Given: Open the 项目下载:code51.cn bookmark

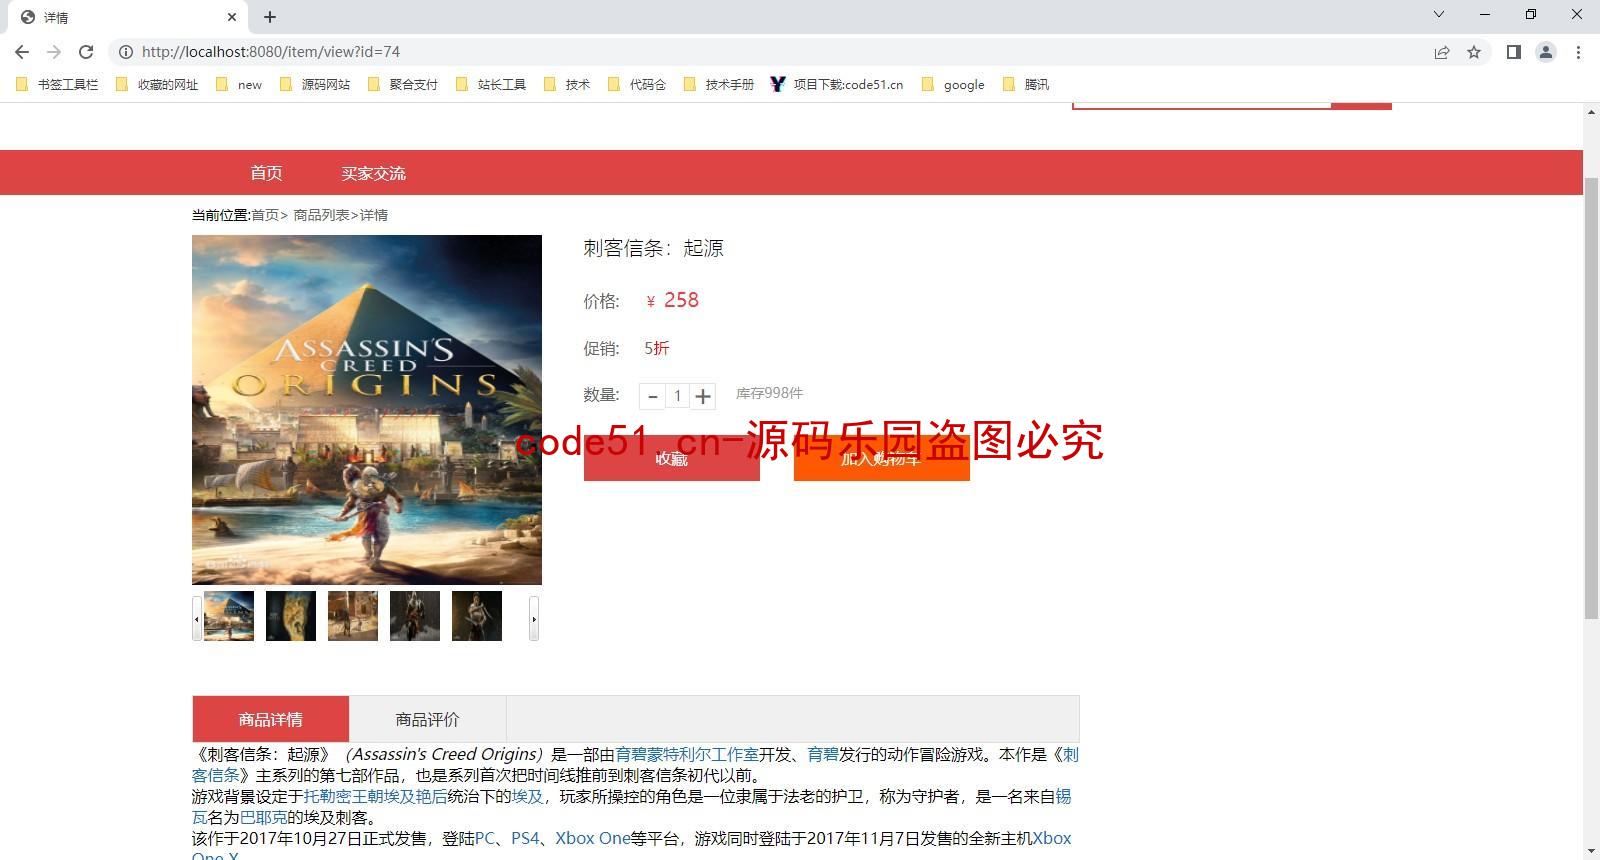Looking at the screenshot, I should pyautogui.click(x=837, y=84).
